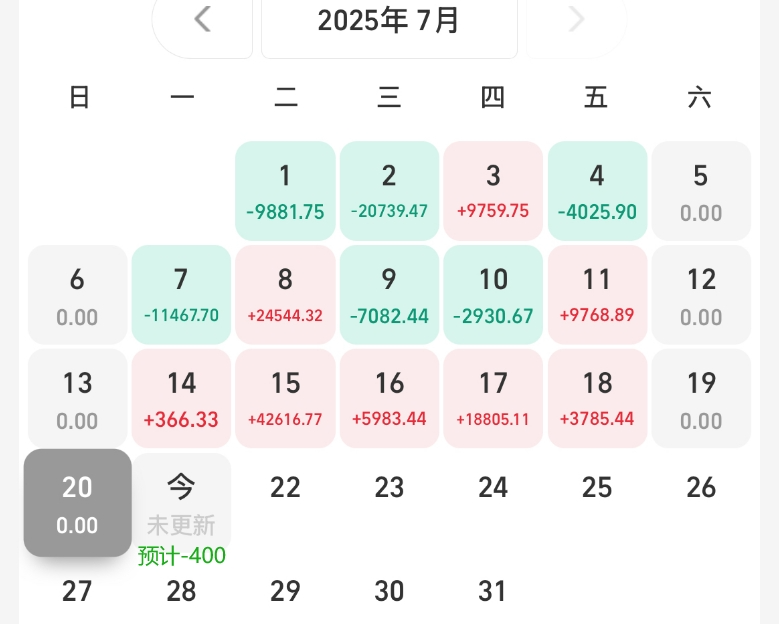Viewport: 779px width, 624px height.
Task: Select Saturday July 19 cell
Action: (x=701, y=398)
